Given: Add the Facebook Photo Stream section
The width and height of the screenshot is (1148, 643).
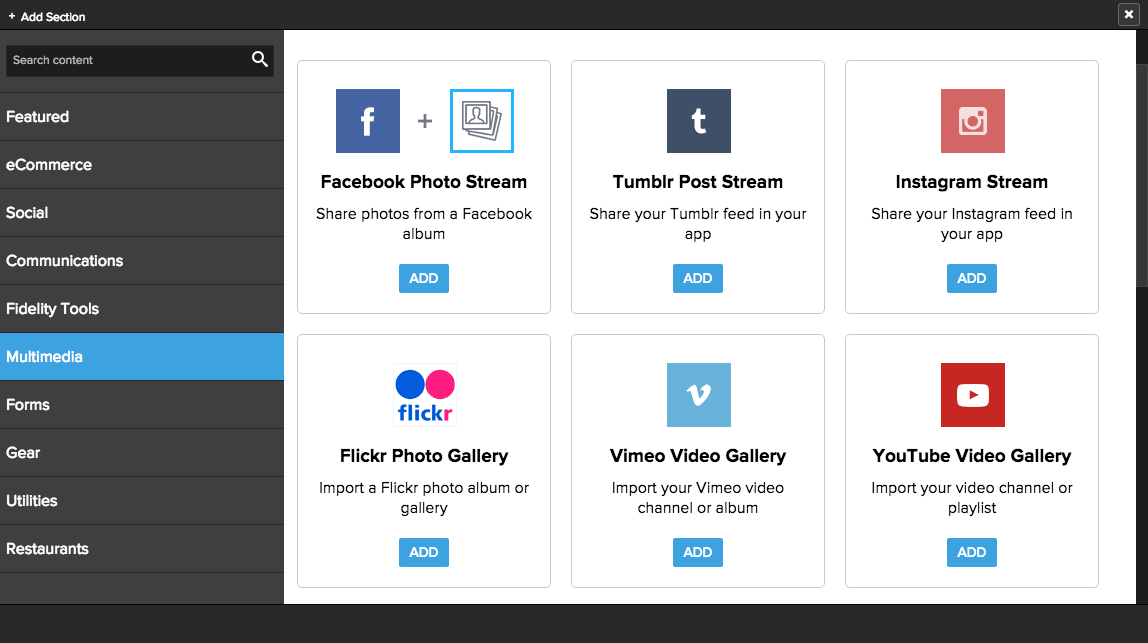Looking at the screenshot, I should click(x=423, y=278).
